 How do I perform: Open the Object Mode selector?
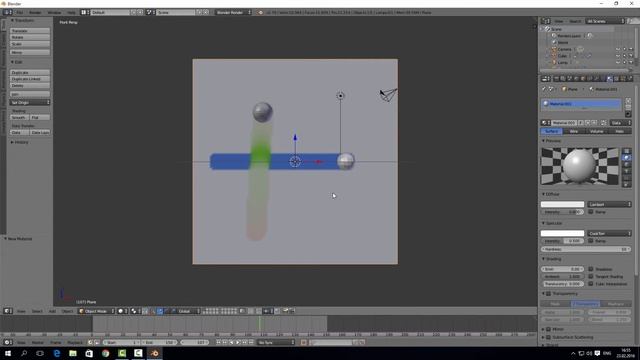pyautogui.click(x=97, y=311)
